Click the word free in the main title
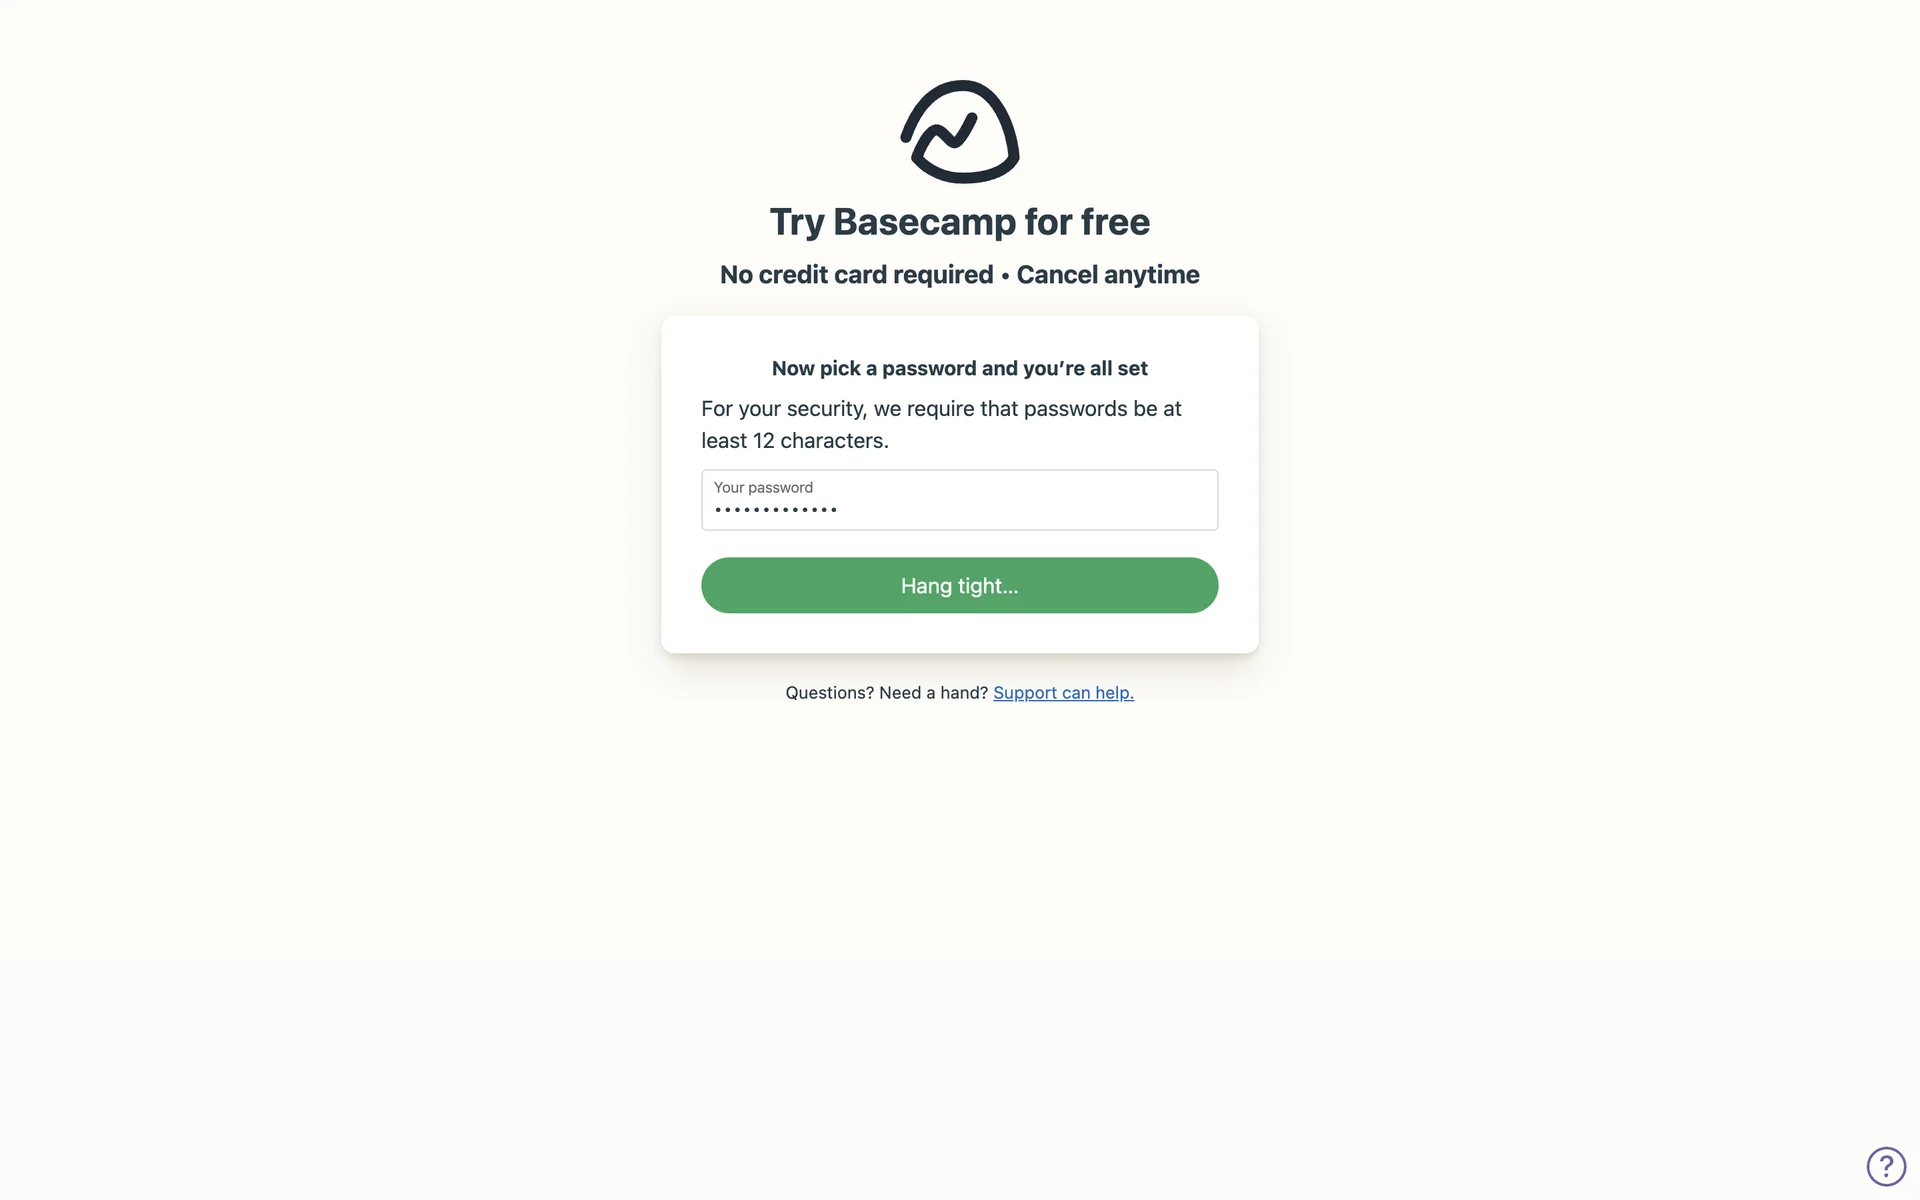 click(1115, 222)
